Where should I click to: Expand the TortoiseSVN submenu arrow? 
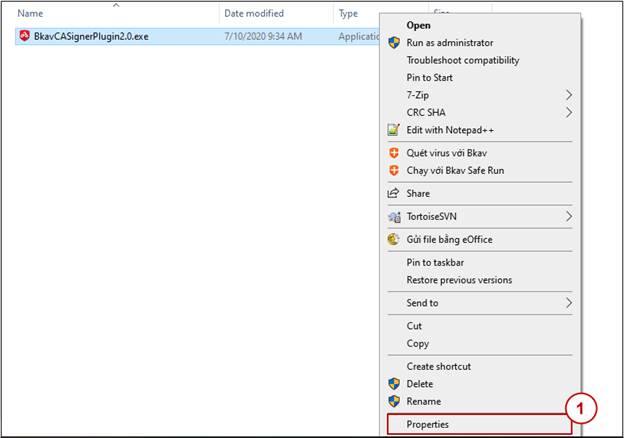click(x=569, y=216)
